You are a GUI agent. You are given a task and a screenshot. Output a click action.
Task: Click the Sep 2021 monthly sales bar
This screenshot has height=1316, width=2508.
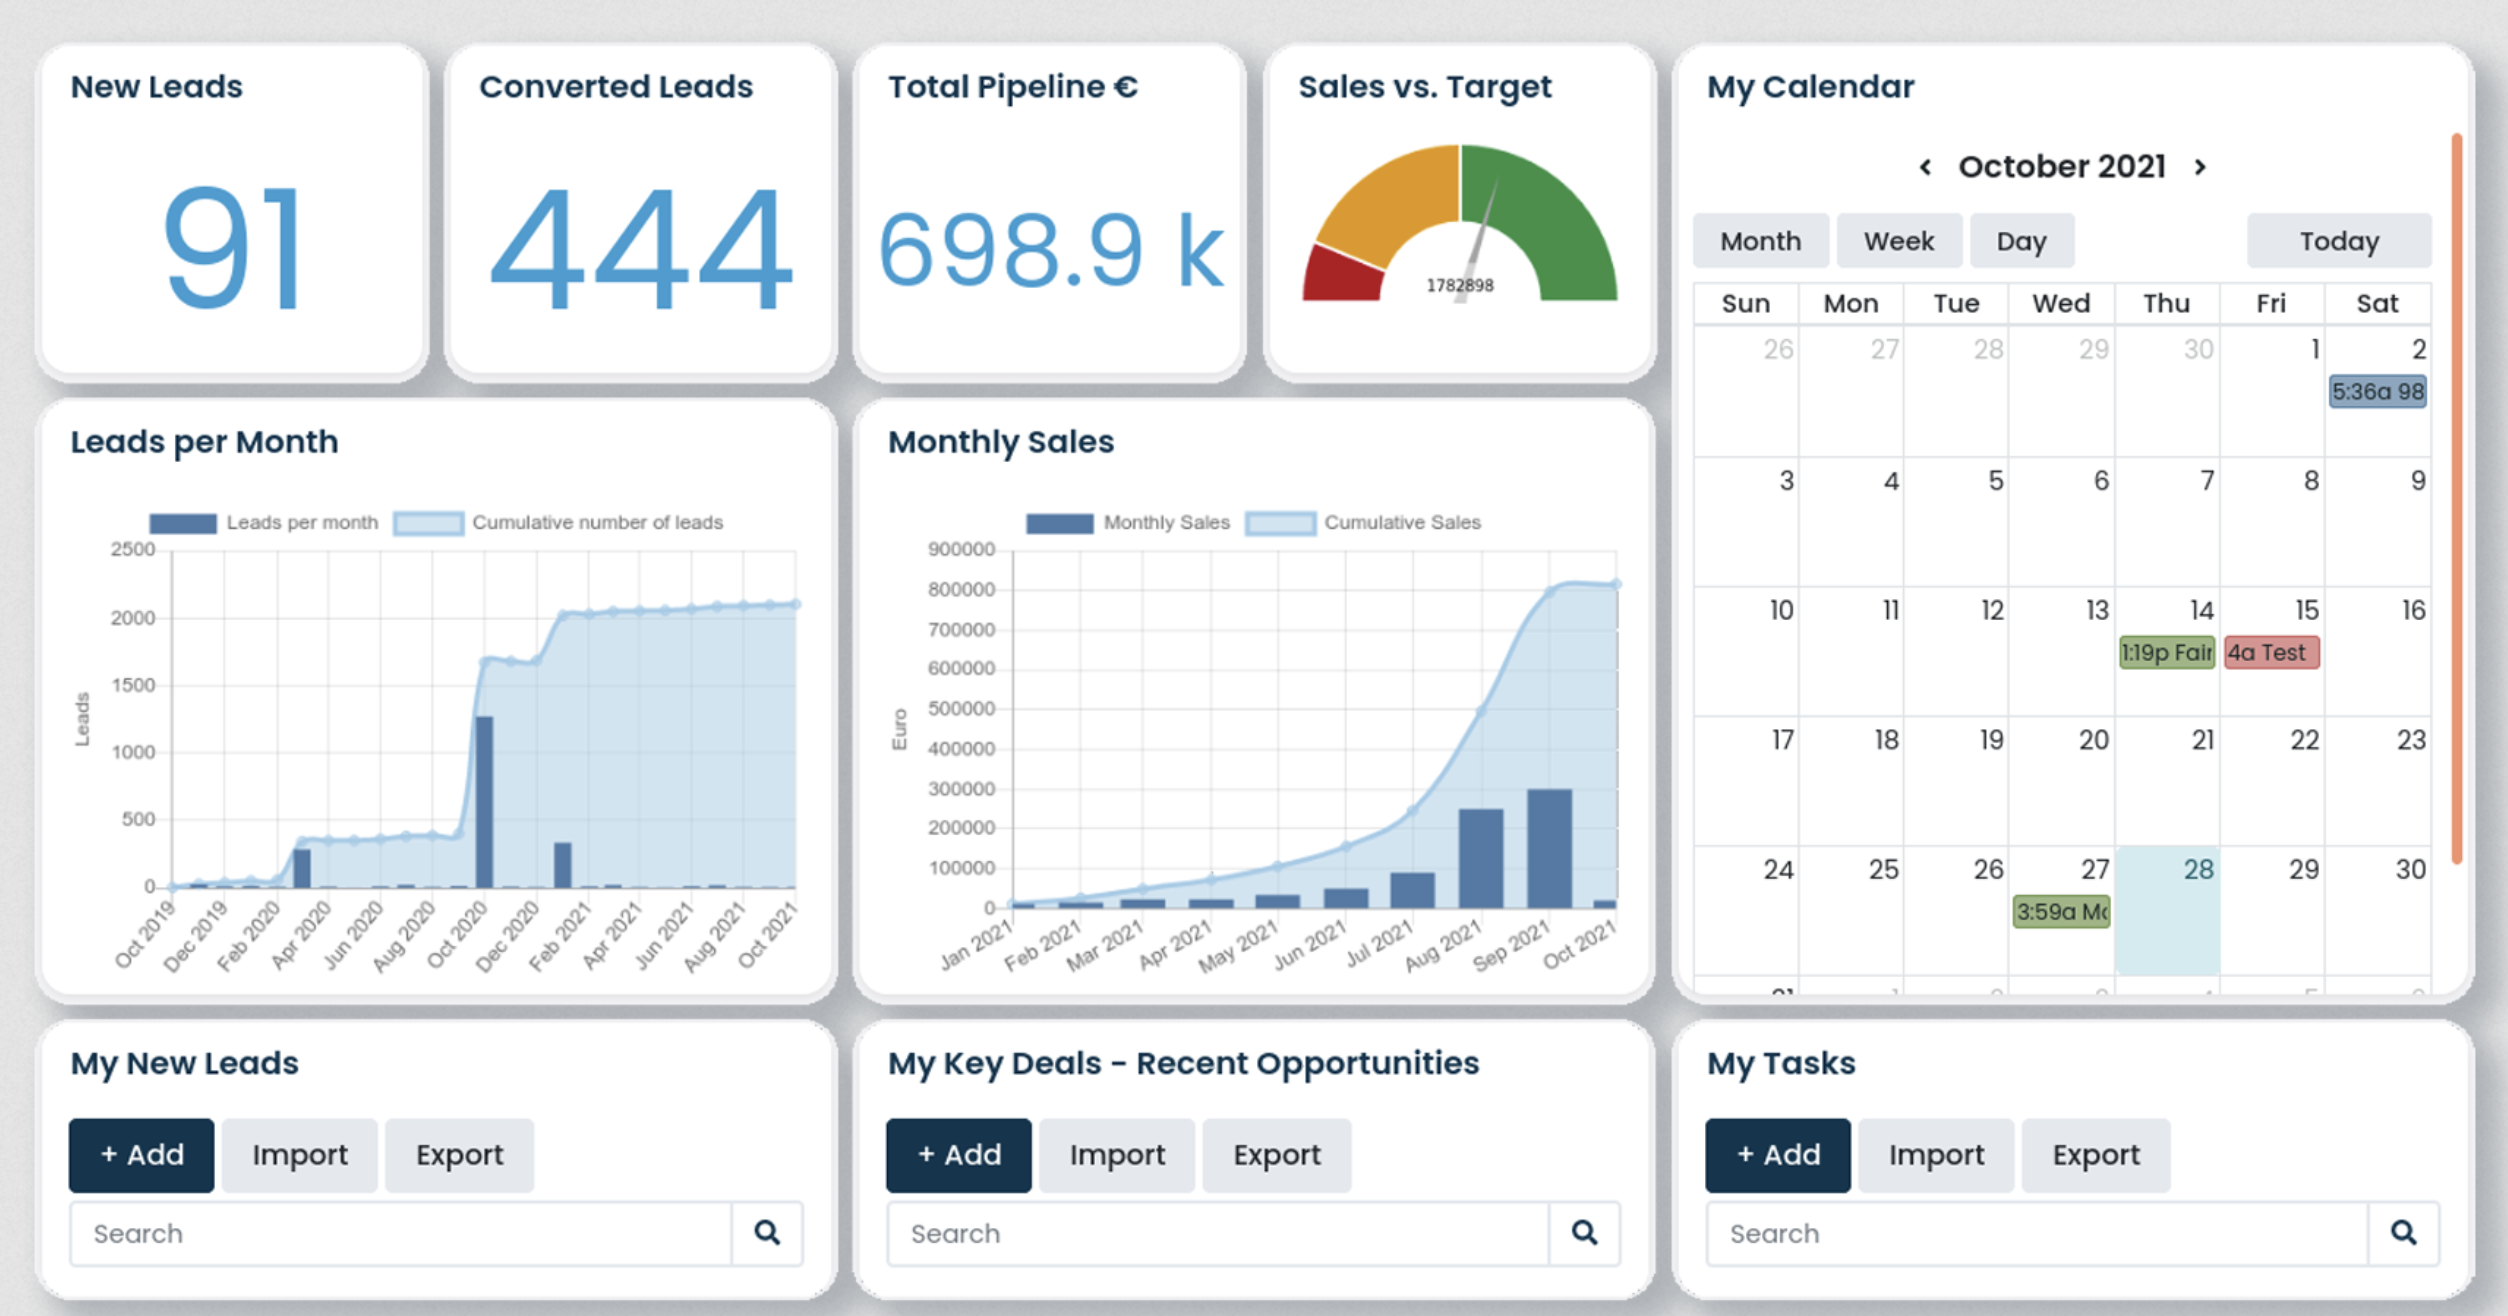click(1549, 848)
